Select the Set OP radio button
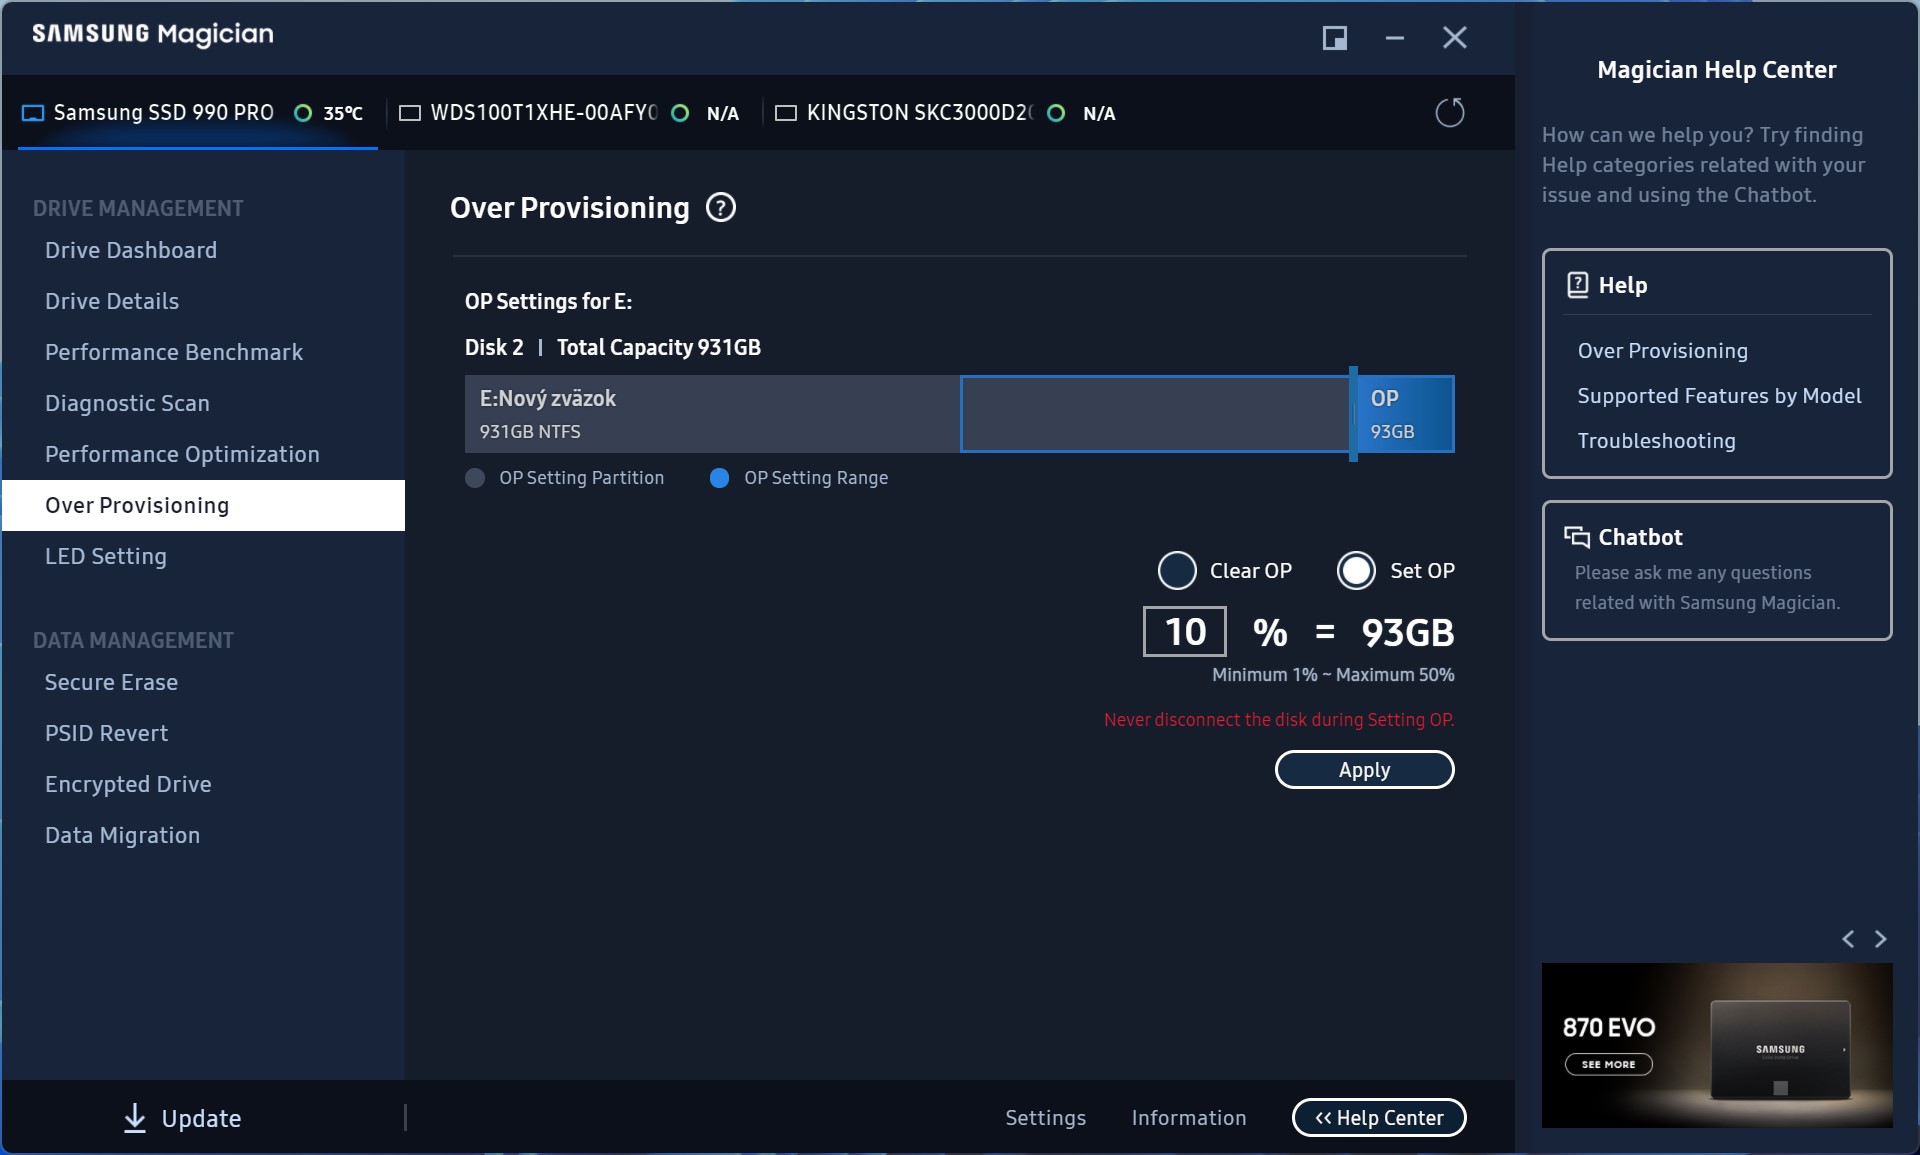The image size is (1920, 1155). pos(1356,571)
